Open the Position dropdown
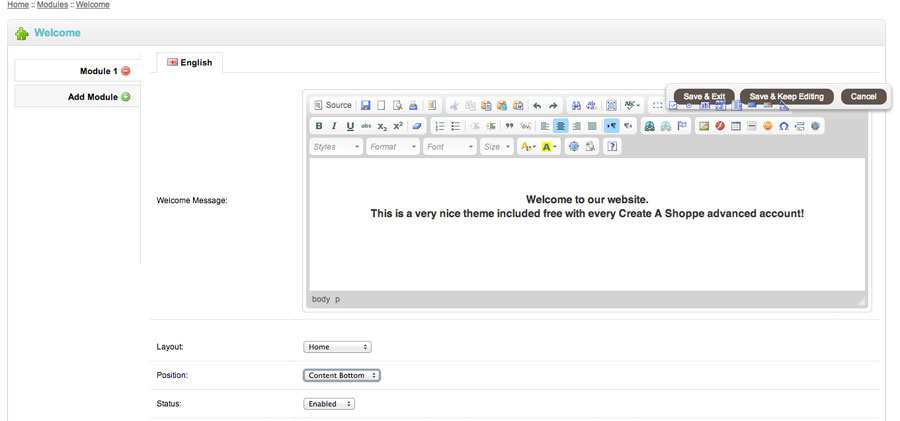The image size is (900, 421). coord(342,375)
